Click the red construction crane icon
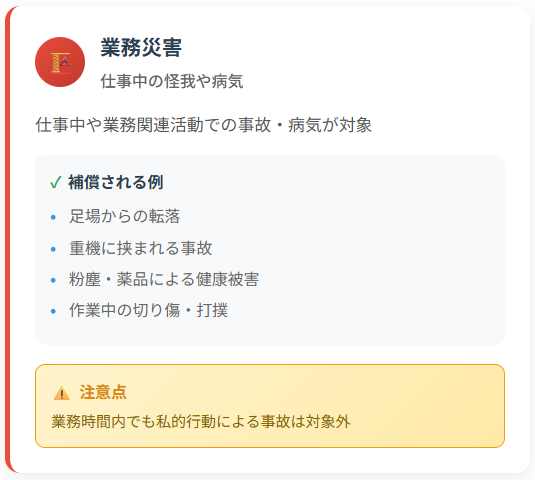This screenshot has width=535, height=480. 60,62
